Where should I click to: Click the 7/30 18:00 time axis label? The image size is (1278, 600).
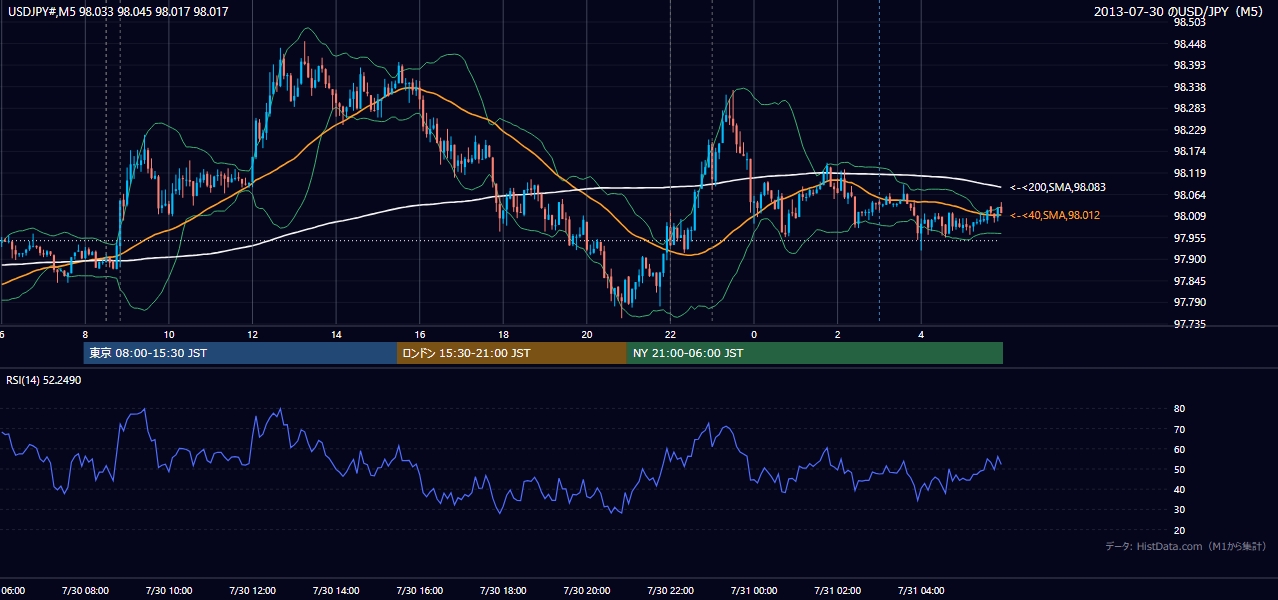tap(503, 590)
